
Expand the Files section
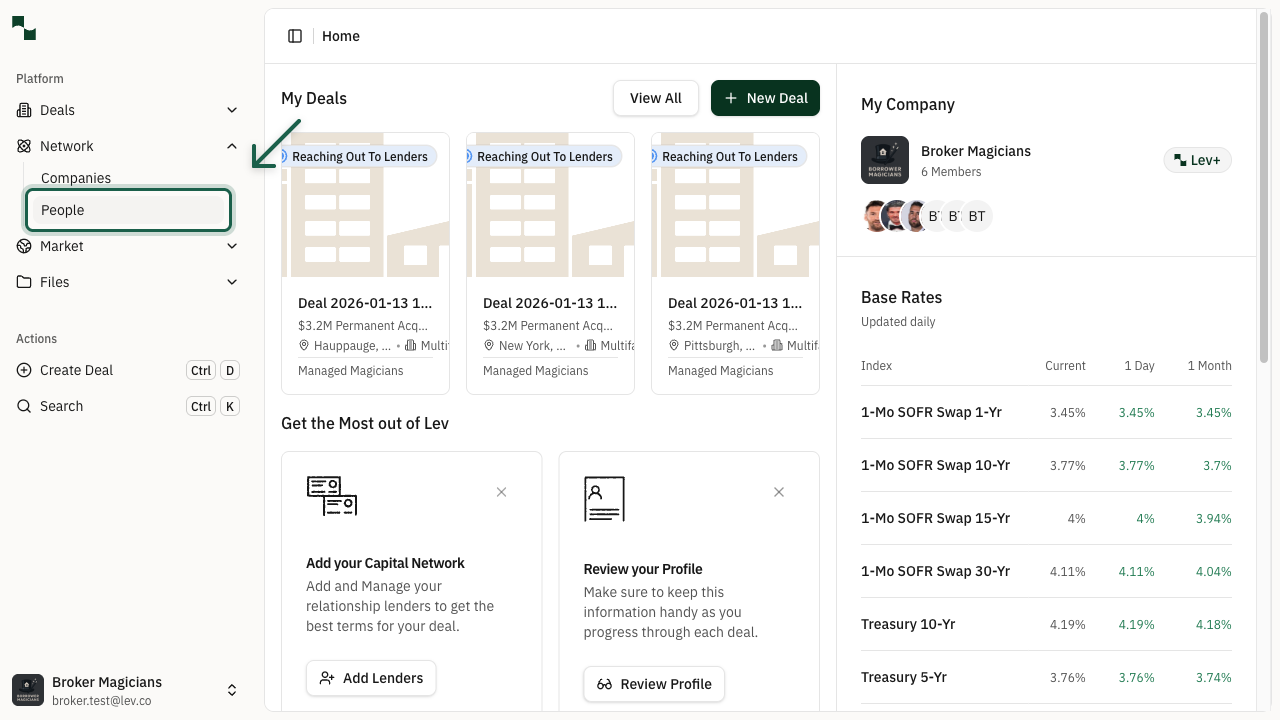pyautogui.click(x=232, y=282)
